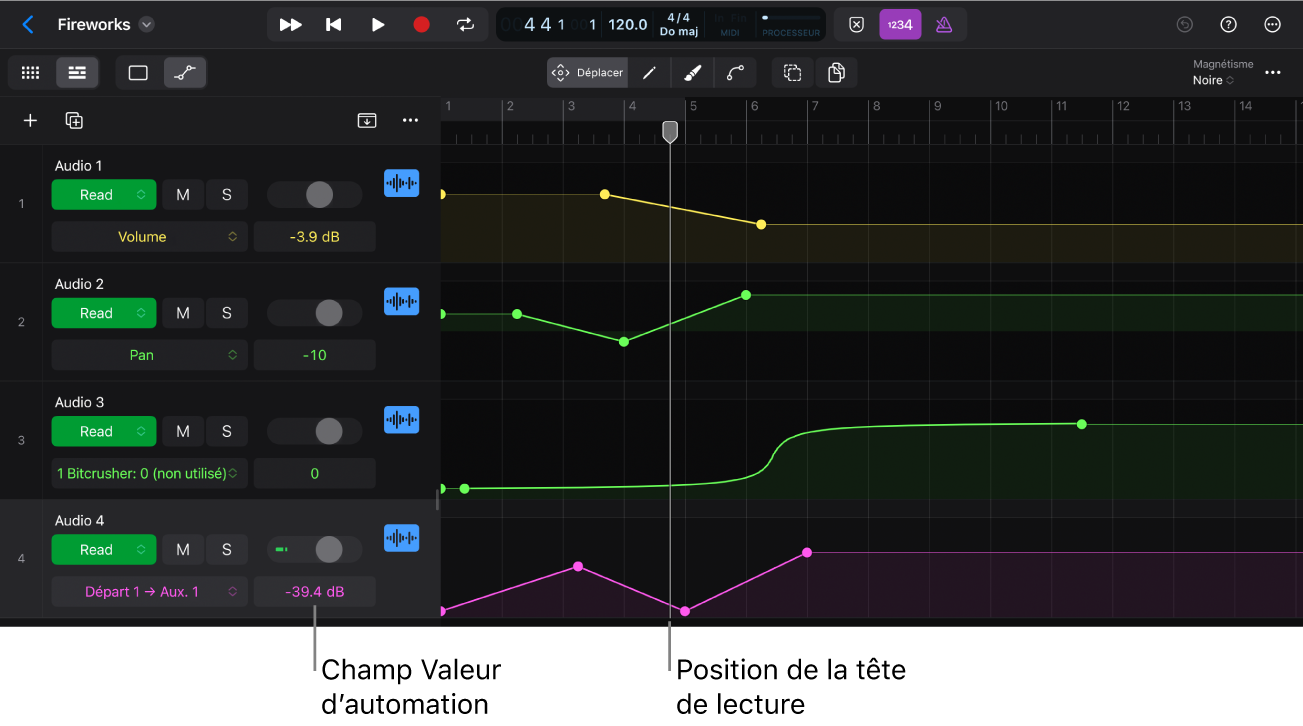Solo the Audio 4 track
1303x726 pixels.
[x=227, y=549]
